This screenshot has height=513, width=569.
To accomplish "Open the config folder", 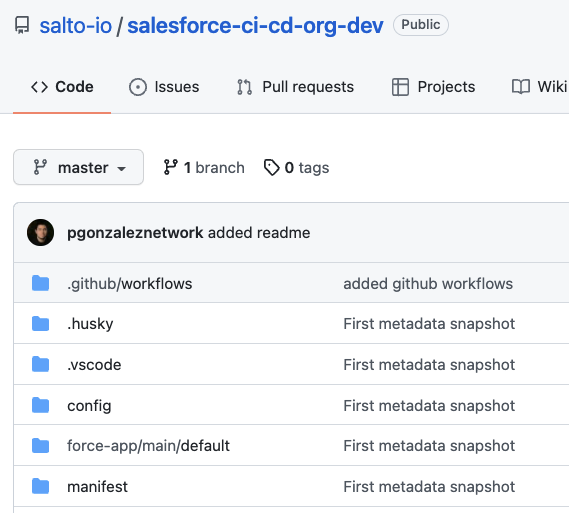I will pyautogui.click(x=89, y=406).
